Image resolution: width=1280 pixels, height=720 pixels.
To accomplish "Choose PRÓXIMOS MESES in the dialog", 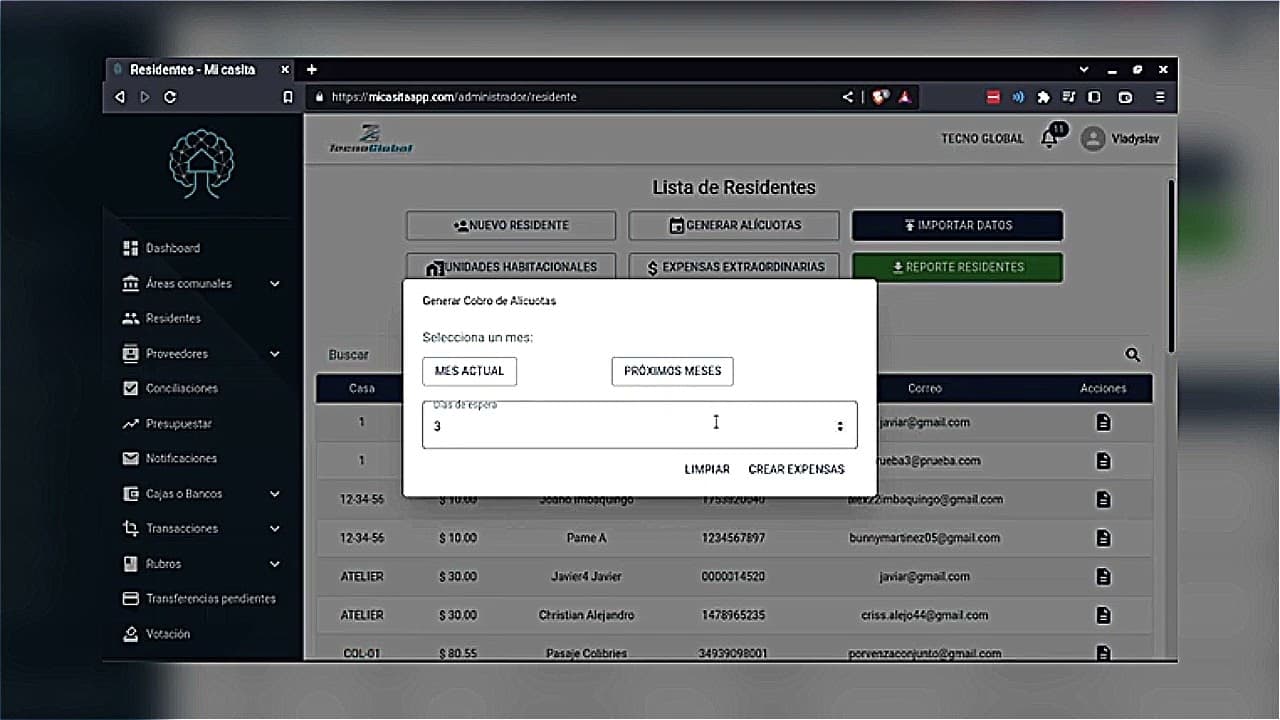I will (x=672, y=371).
